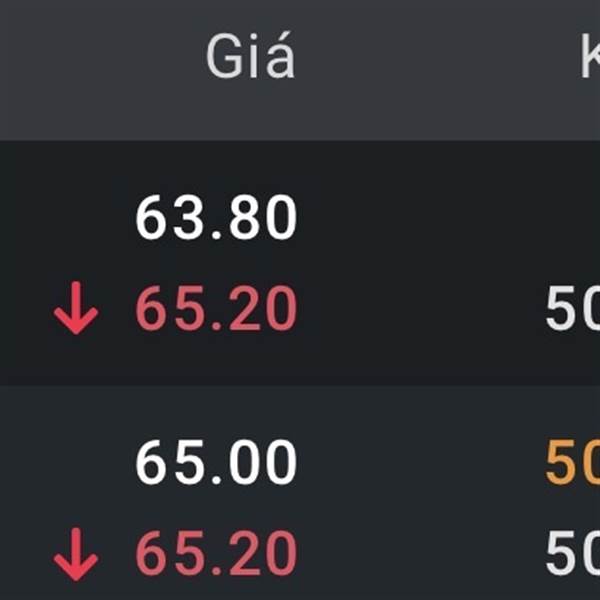Click the partially visible K column header
This screenshot has height=600, width=600.
pyautogui.click(x=590, y=56)
